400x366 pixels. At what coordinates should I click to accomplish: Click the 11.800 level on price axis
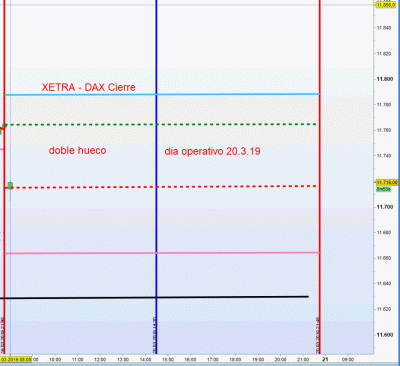coord(385,79)
